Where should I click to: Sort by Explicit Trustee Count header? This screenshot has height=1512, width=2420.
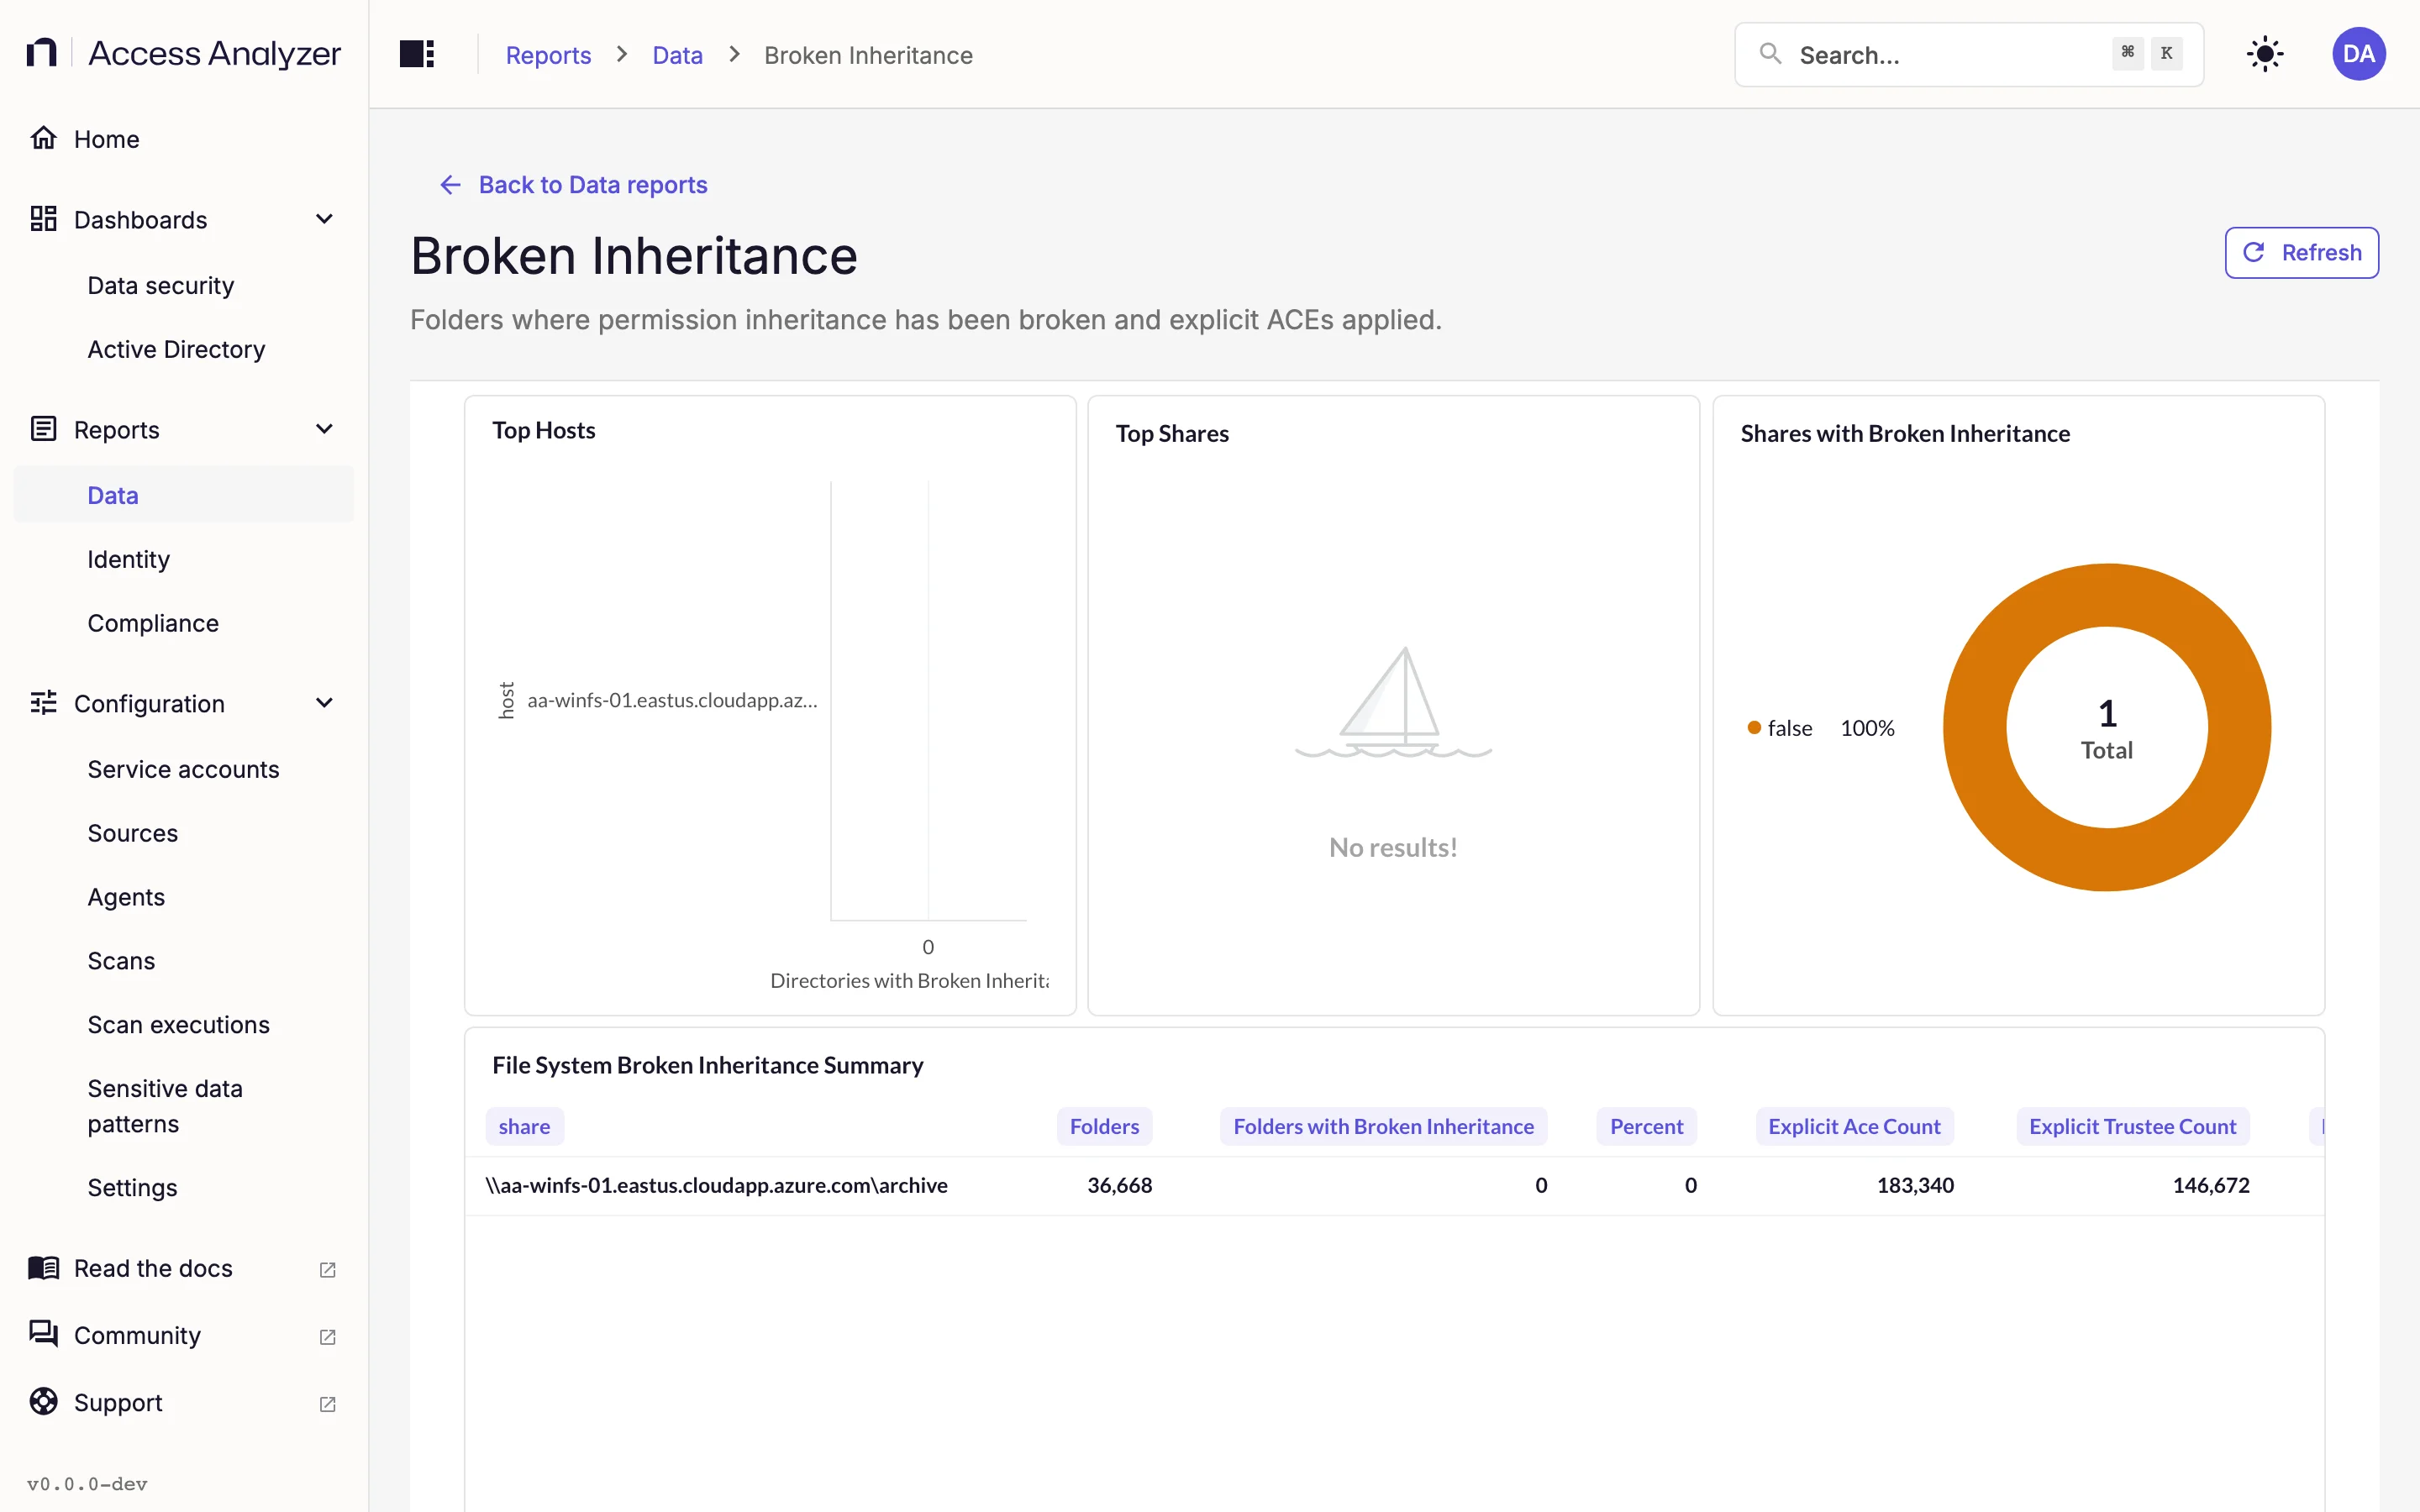(2132, 1126)
